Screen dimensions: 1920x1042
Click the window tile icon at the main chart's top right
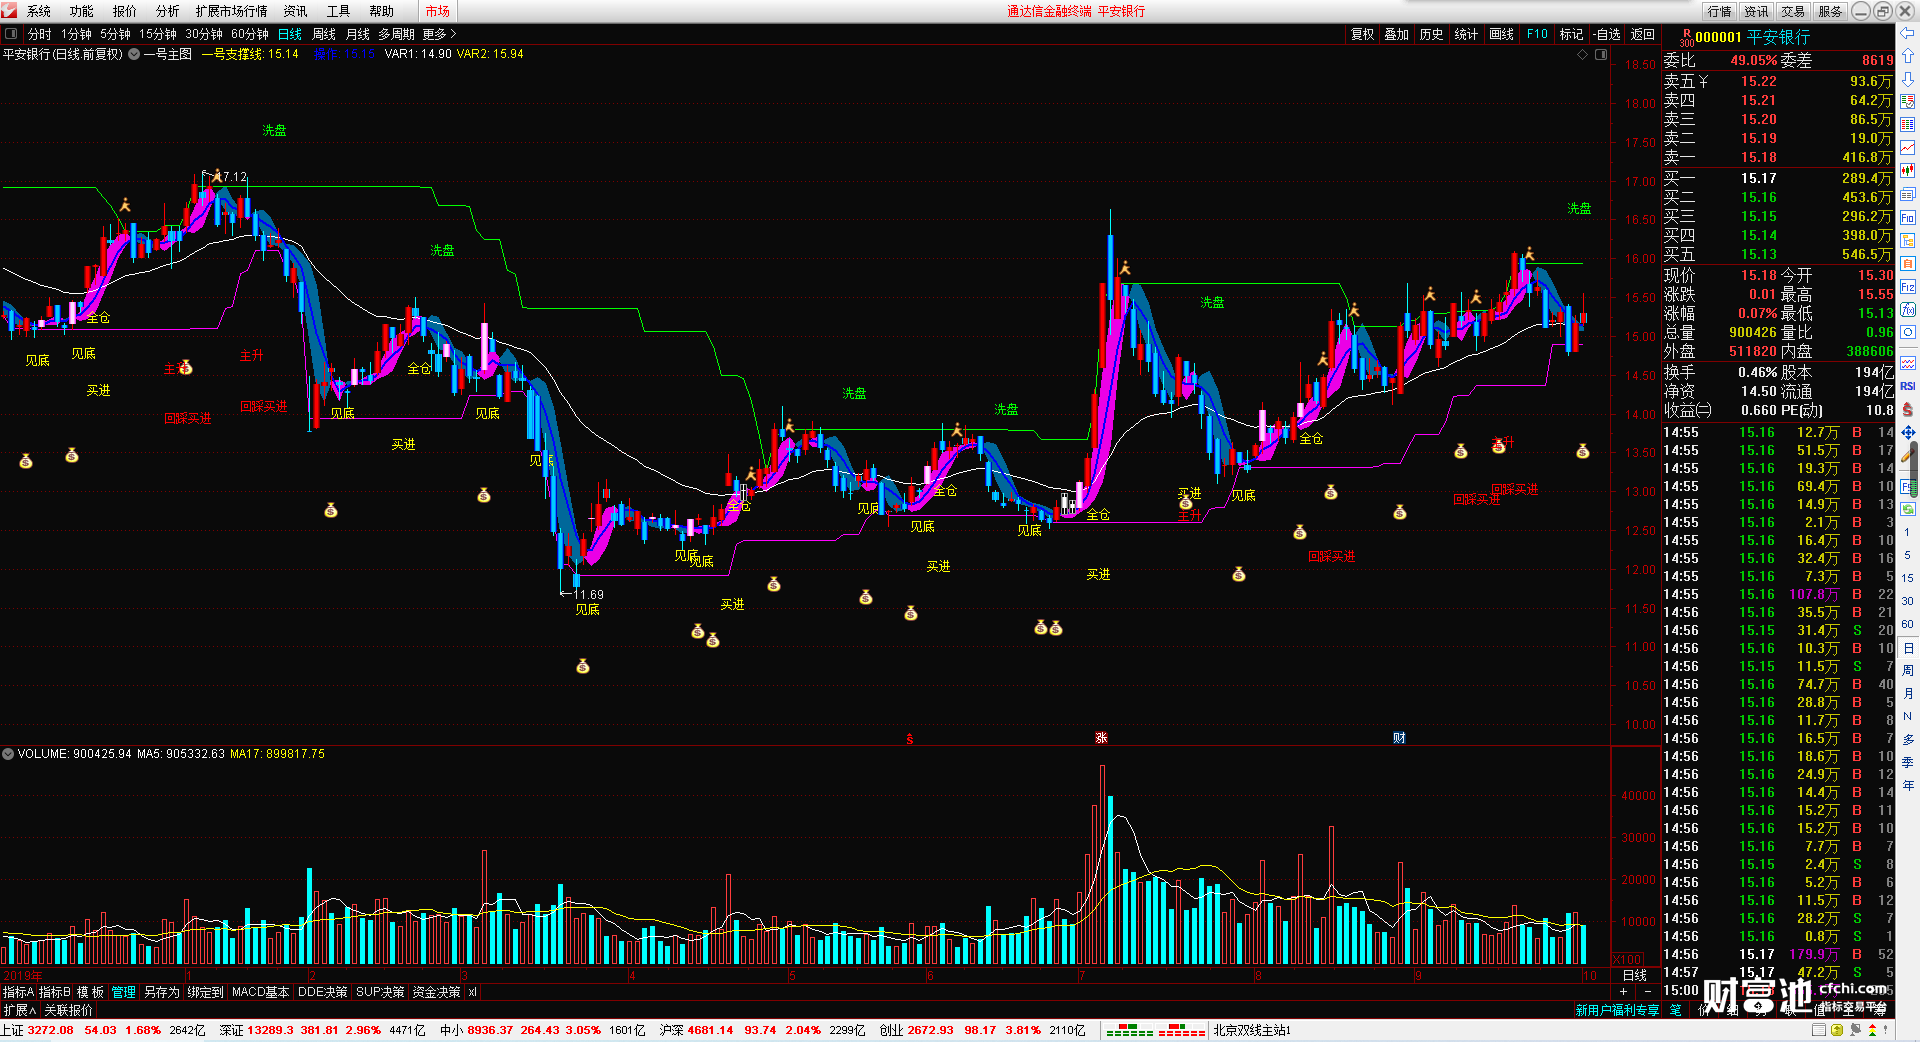coord(1600,54)
